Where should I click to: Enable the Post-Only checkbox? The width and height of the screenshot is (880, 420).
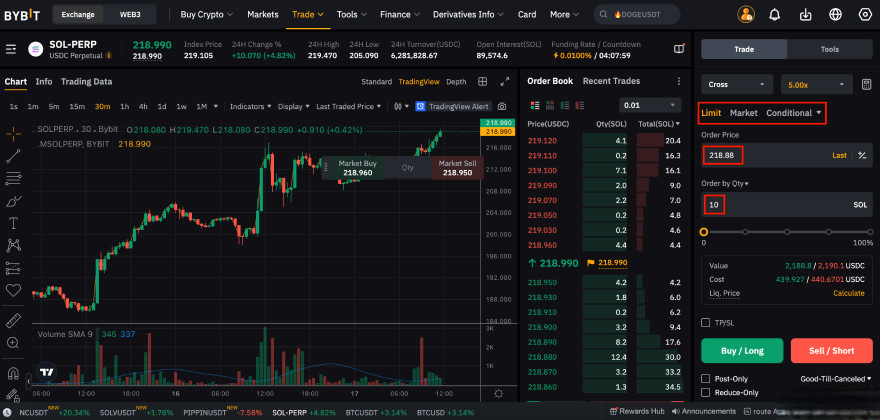tap(706, 379)
